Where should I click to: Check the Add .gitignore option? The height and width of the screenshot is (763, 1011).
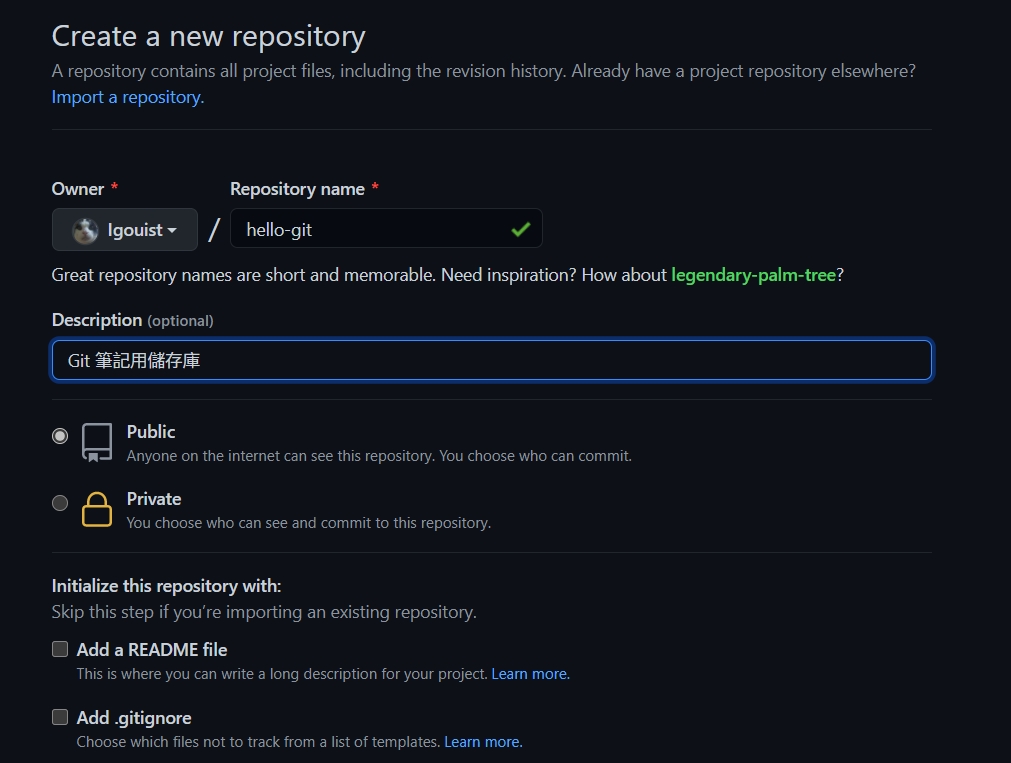[x=60, y=717]
